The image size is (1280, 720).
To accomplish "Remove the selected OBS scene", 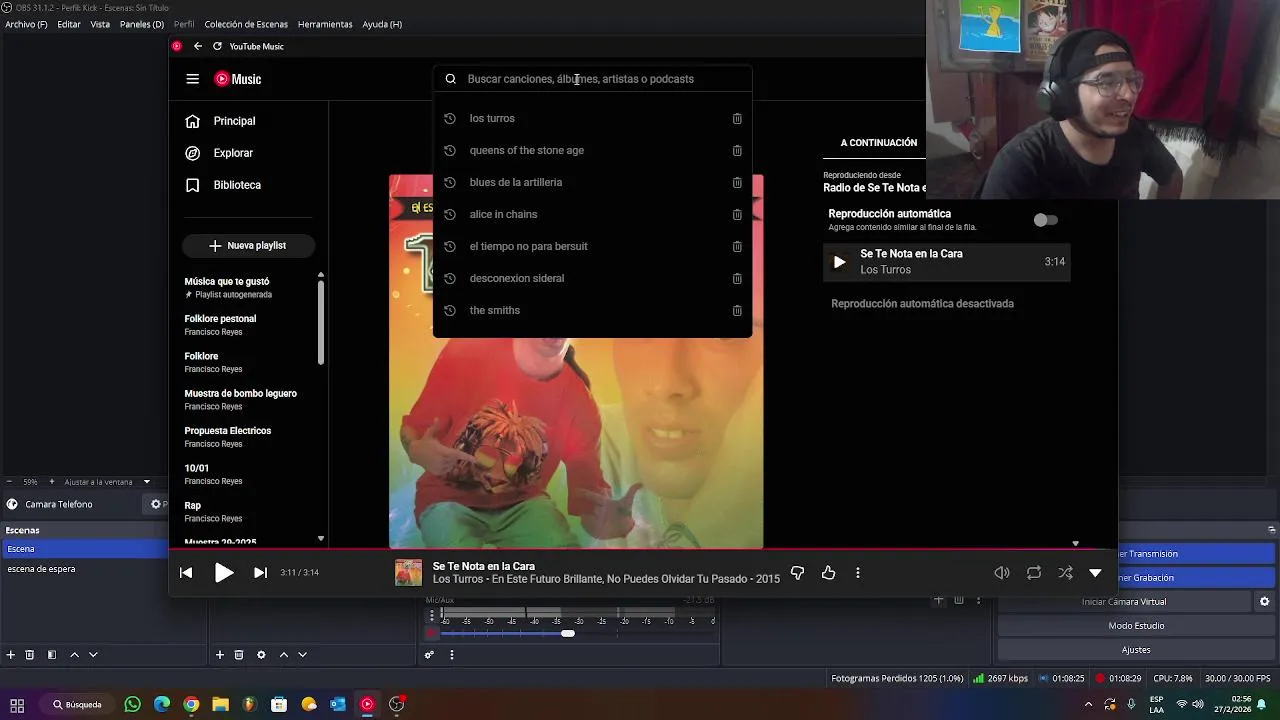I will click(x=30, y=655).
